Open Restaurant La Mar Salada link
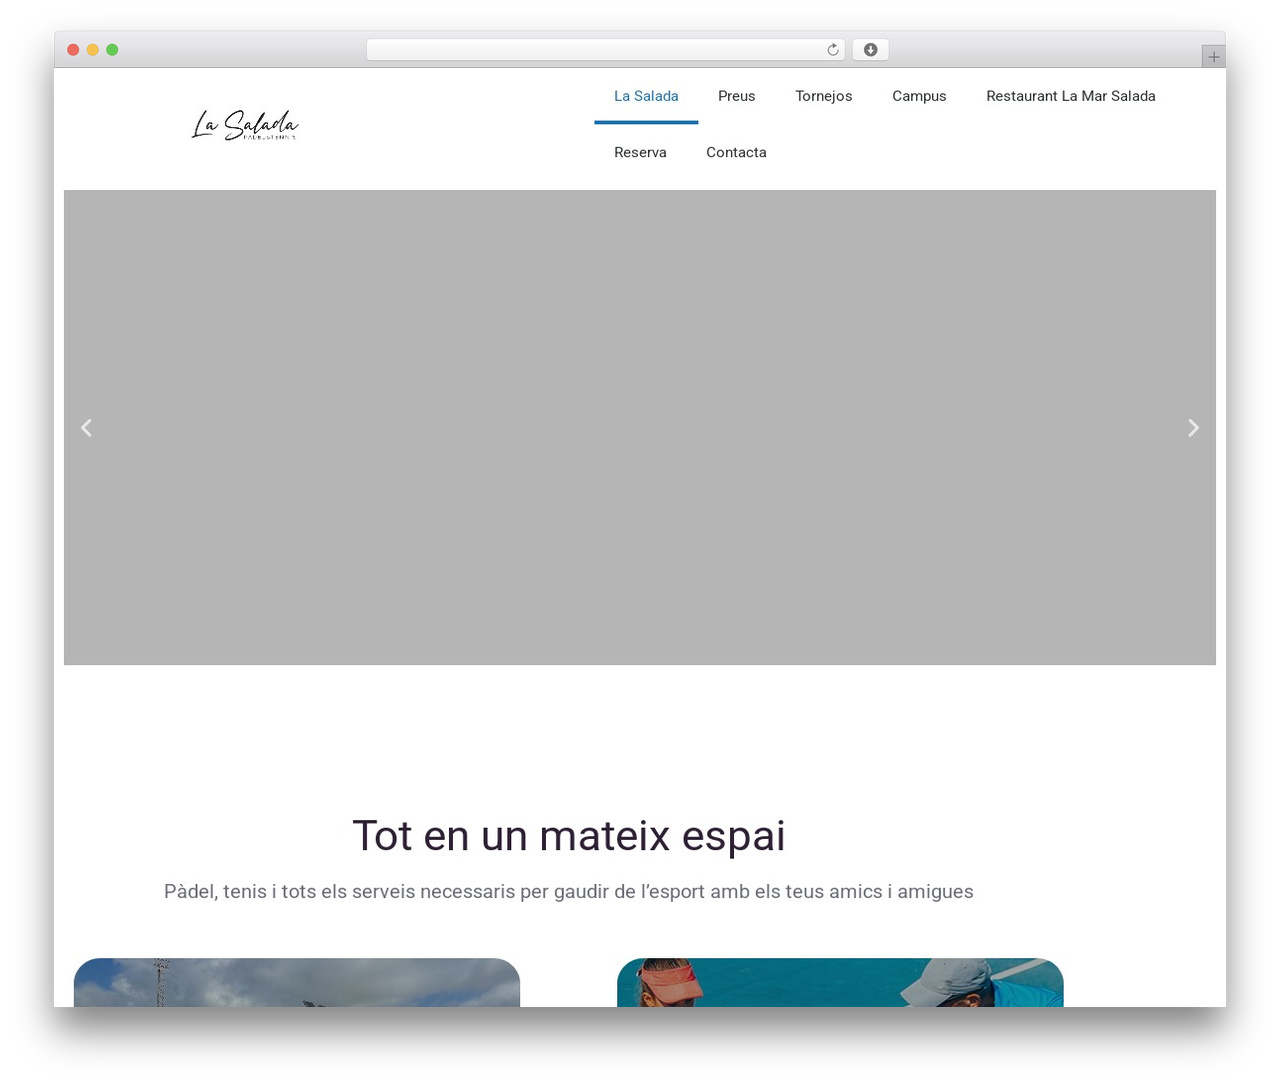1280x1084 pixels. (x=1070, y=96)
